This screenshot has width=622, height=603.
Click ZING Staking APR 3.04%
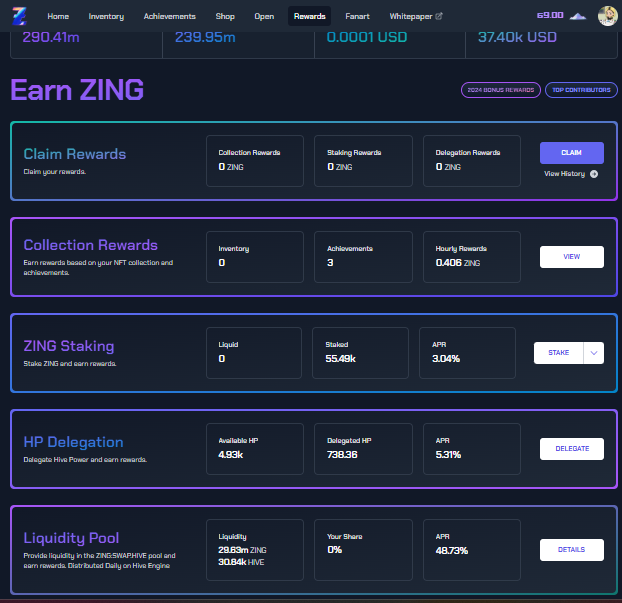(x=446, y=359)
